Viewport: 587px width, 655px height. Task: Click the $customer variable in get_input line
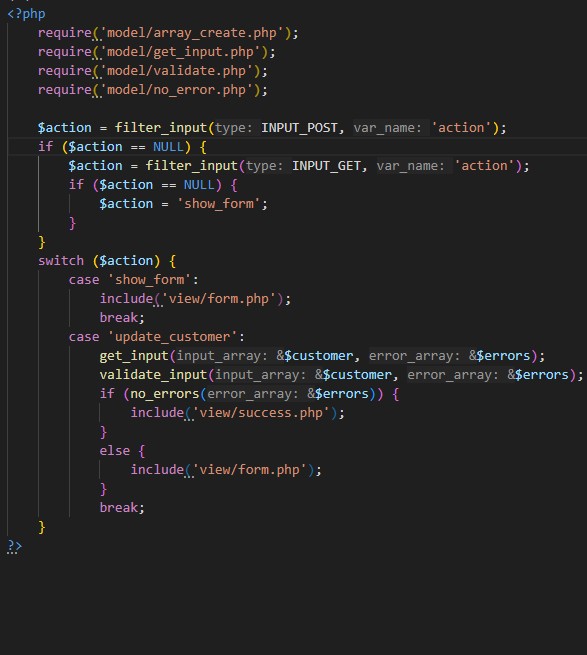318,356
